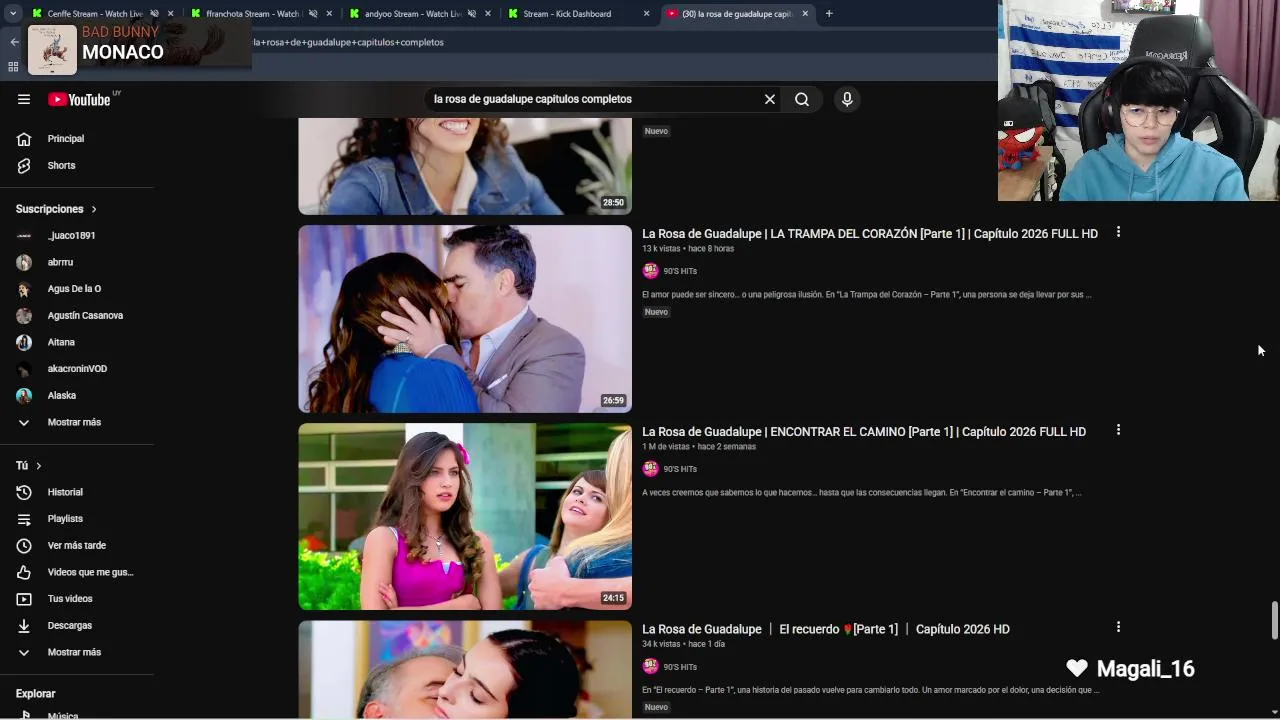The height and width of the screenshot is (720, 1280).
Task: Play the 24:15 girl in pink thumbnail
Action: (x=465, y=516)
